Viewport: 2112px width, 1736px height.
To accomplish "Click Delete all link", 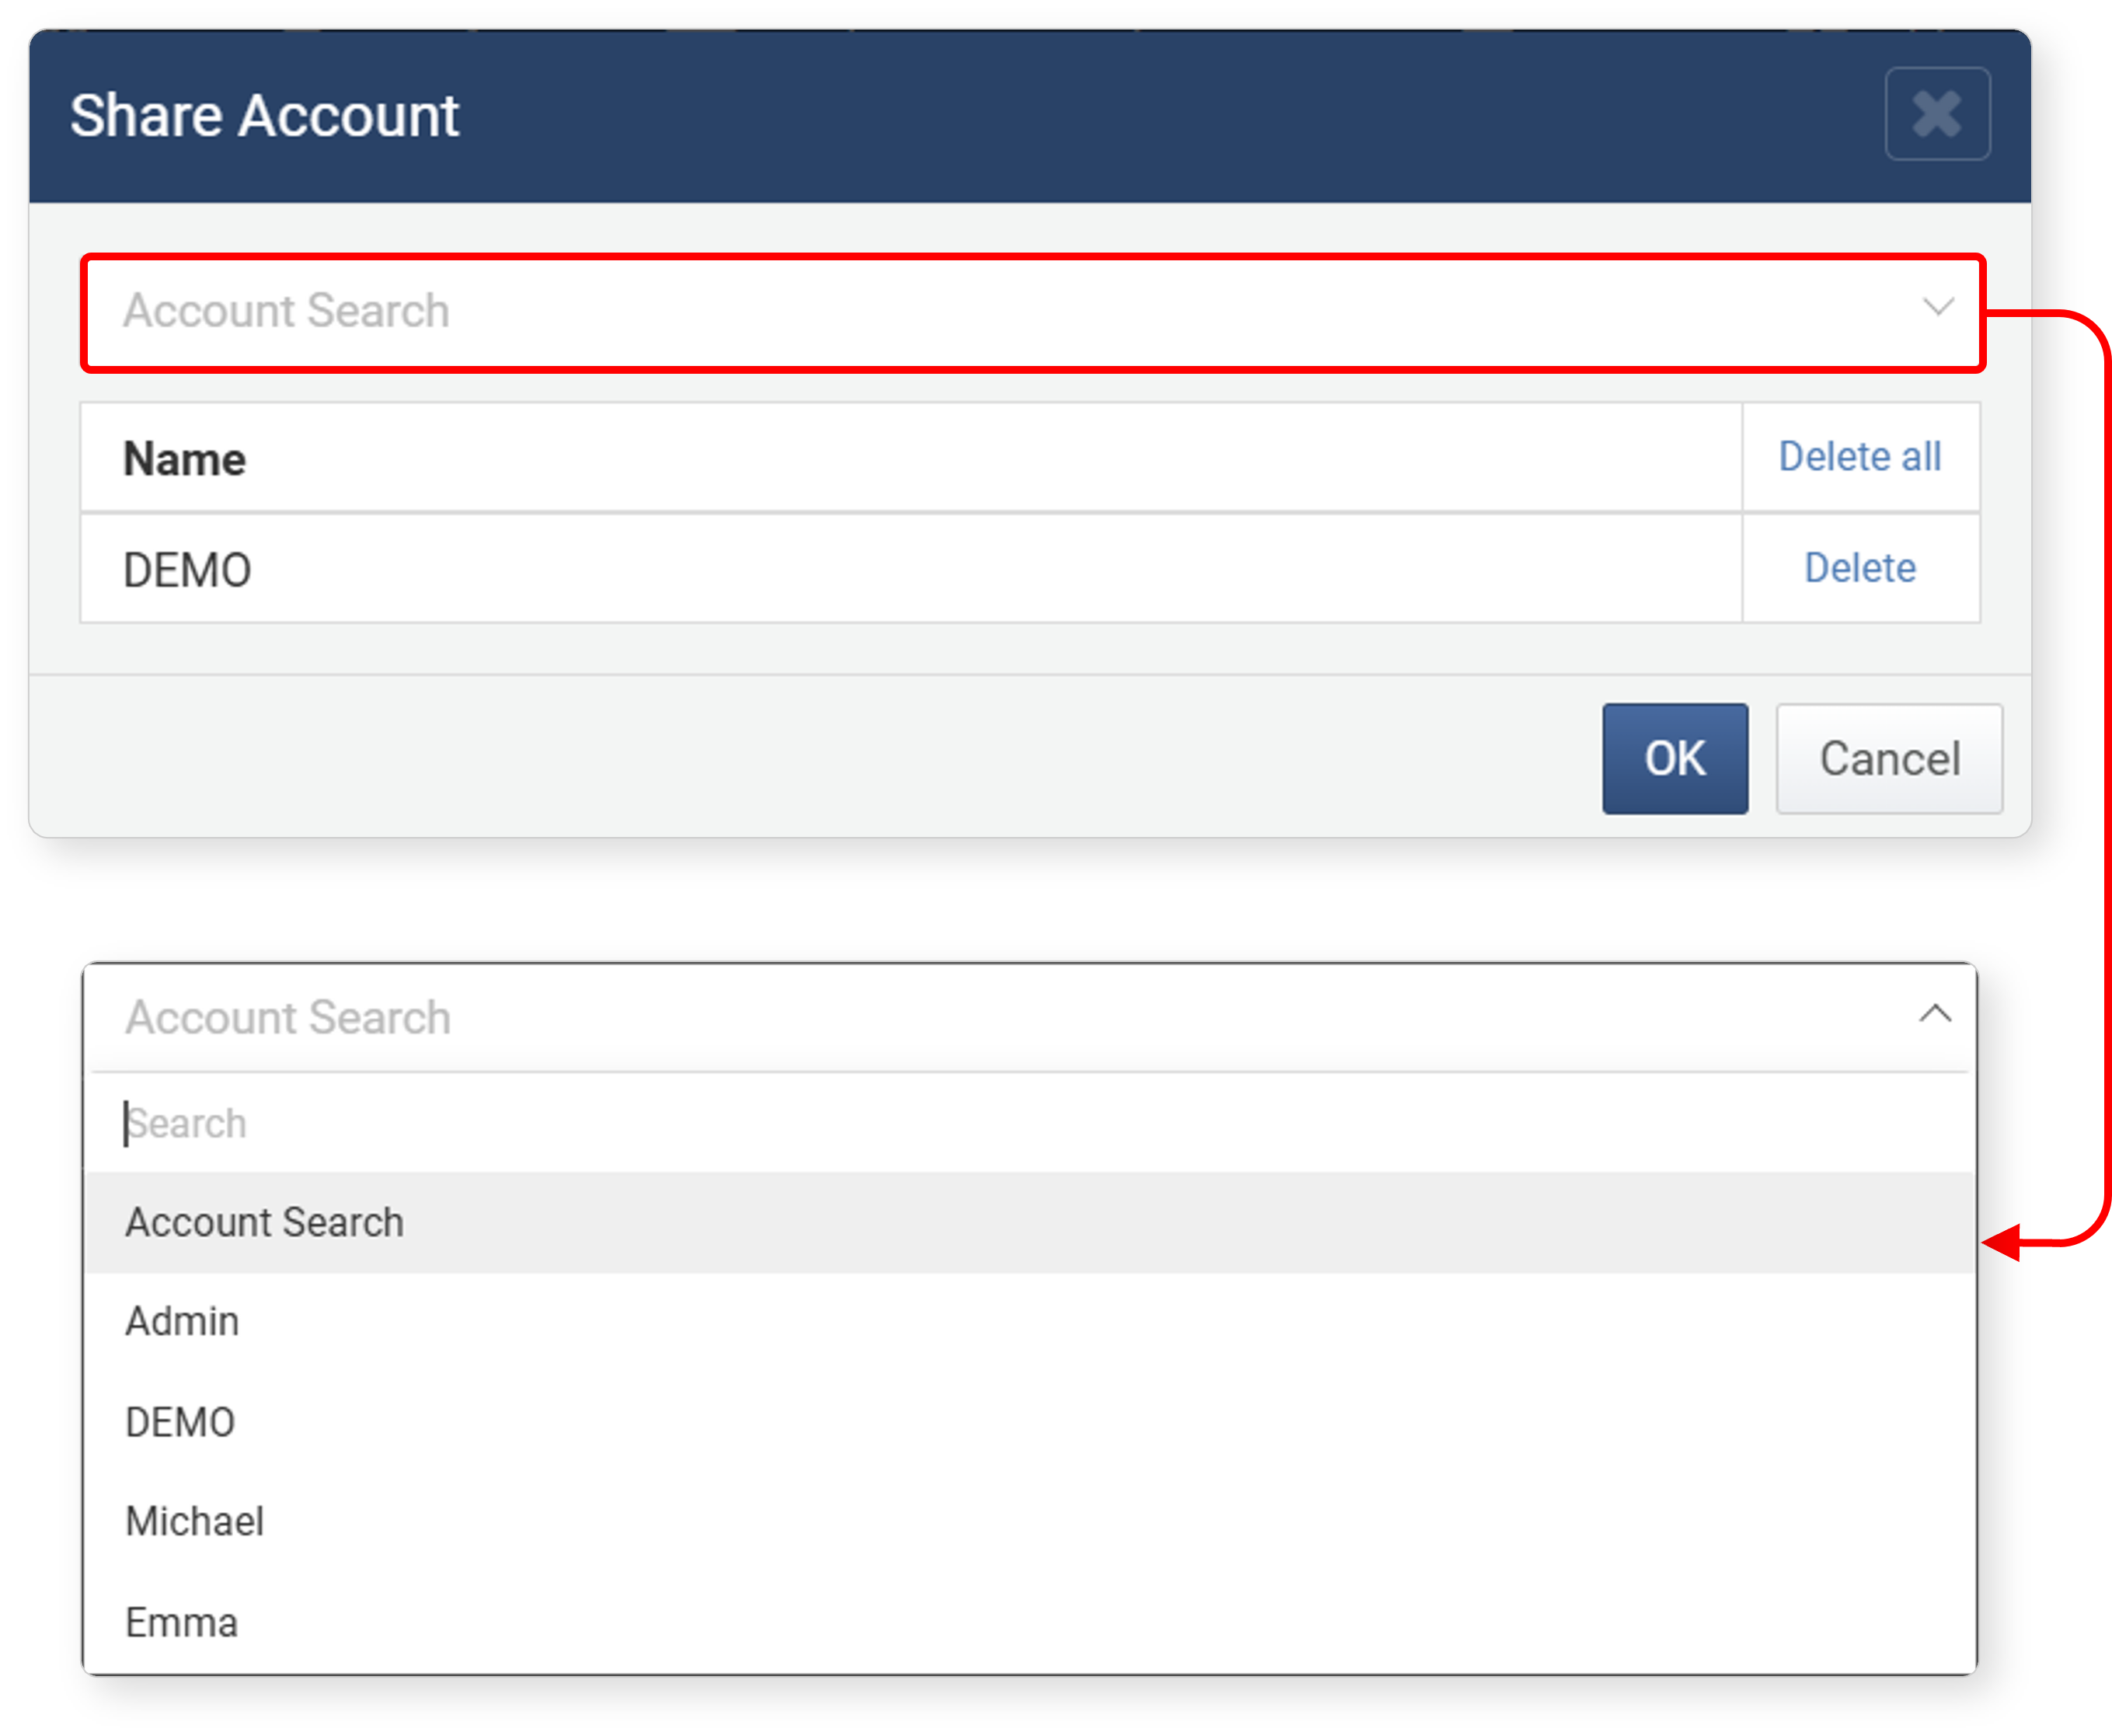I will click(x=1859, y=457).
